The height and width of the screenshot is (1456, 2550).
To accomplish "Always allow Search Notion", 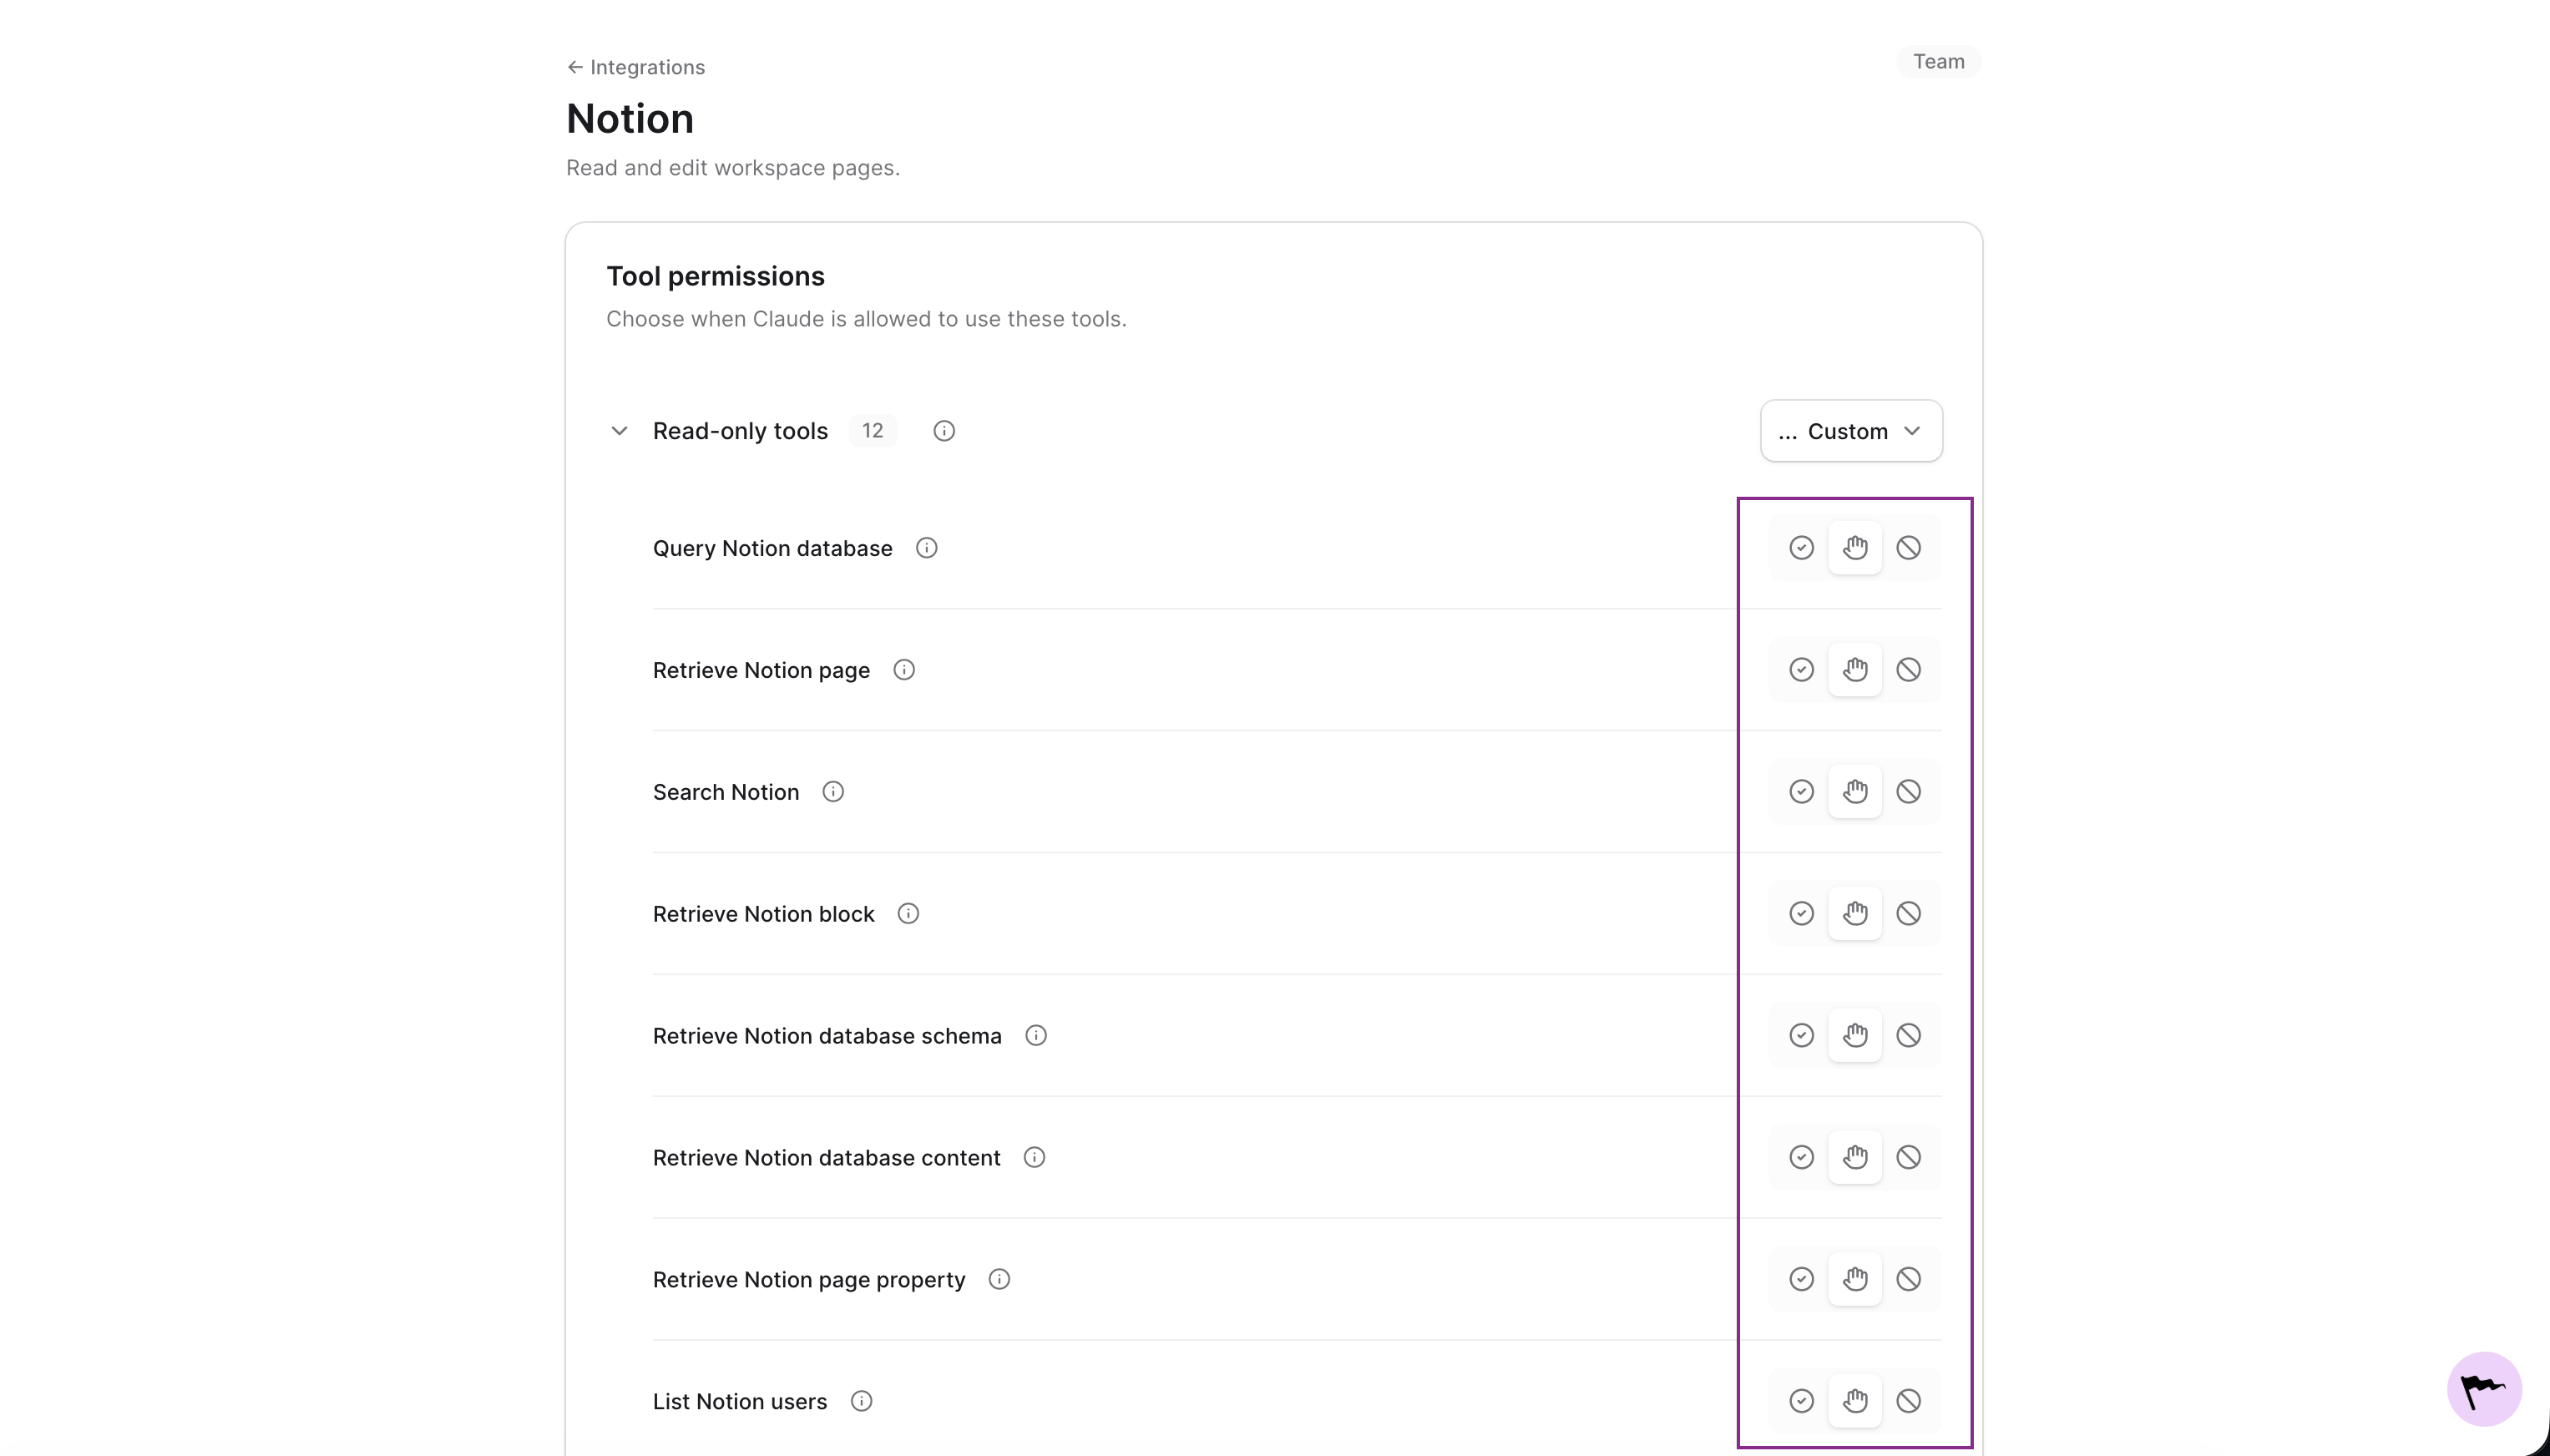I will pos(1801,792).
